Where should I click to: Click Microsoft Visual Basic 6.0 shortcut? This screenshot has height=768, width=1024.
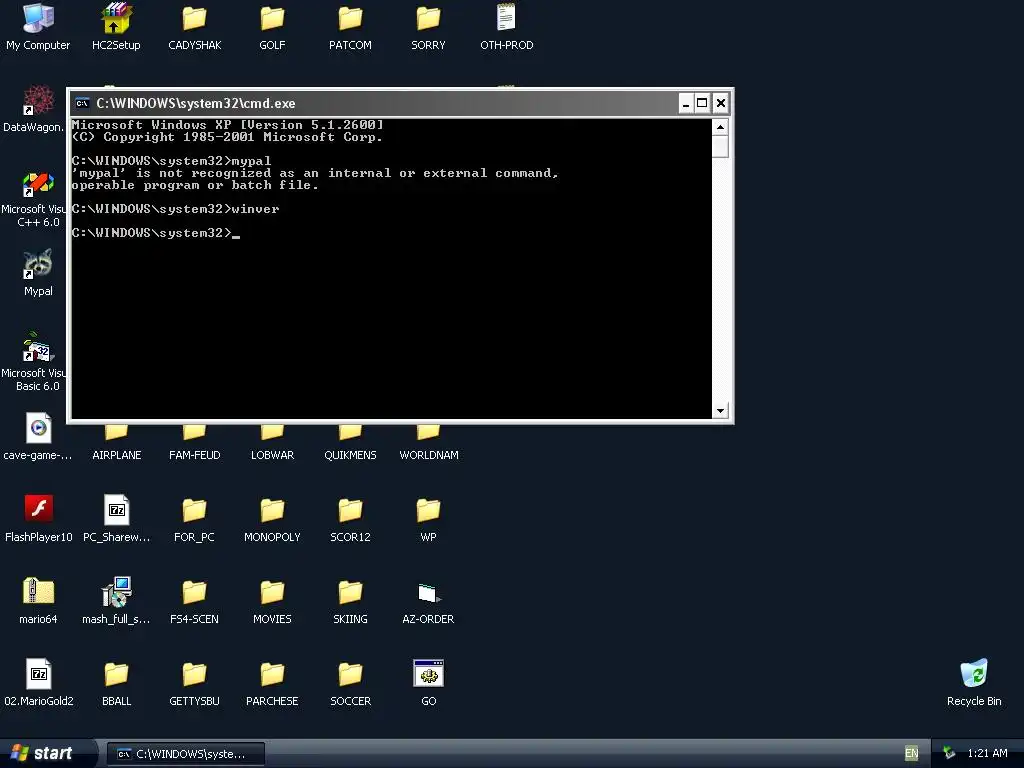click(38, 347)
